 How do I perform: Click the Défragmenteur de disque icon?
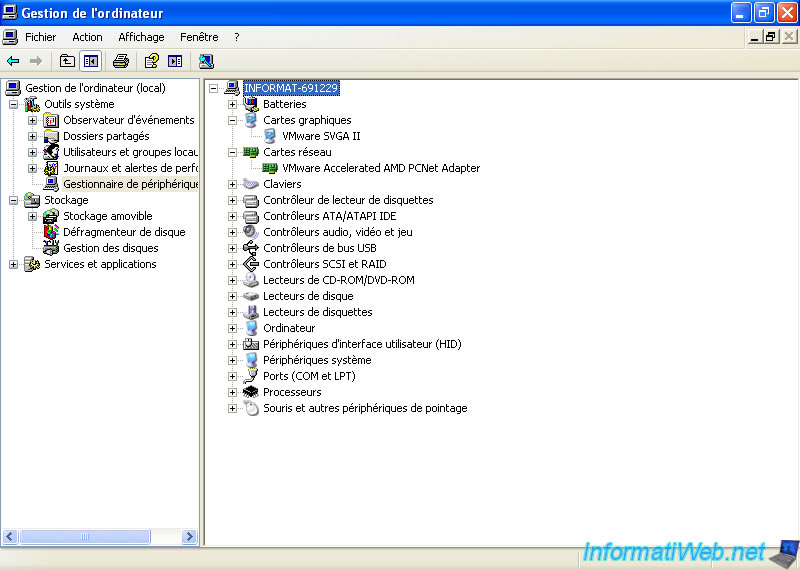click(51, 232)
